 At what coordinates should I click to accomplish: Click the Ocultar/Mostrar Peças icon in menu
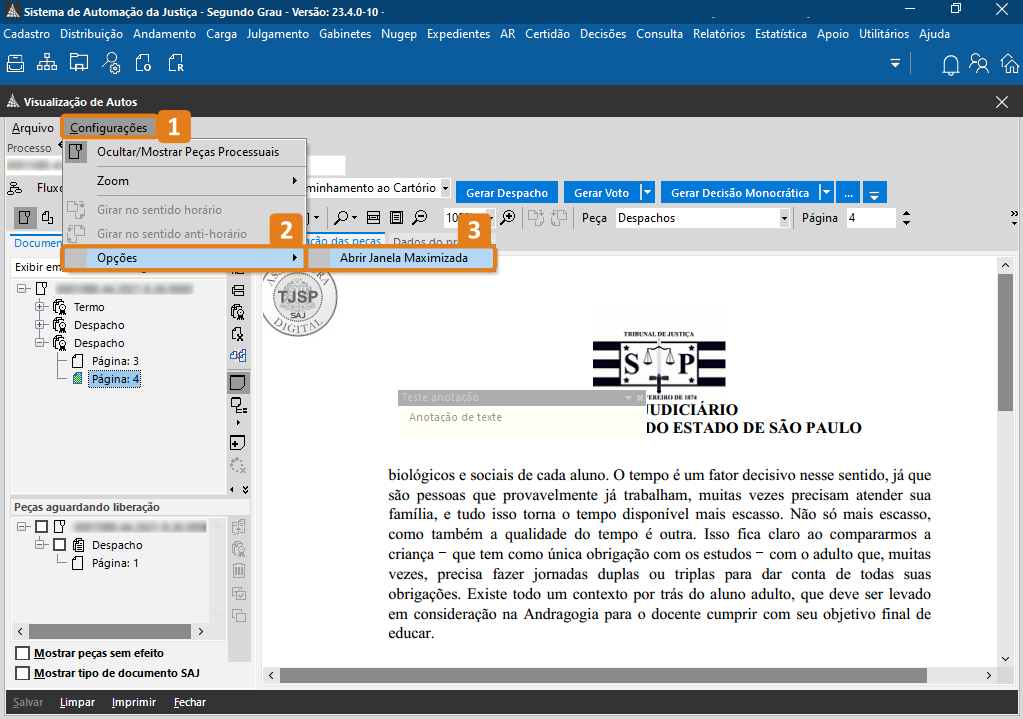[x=76, y=152]
